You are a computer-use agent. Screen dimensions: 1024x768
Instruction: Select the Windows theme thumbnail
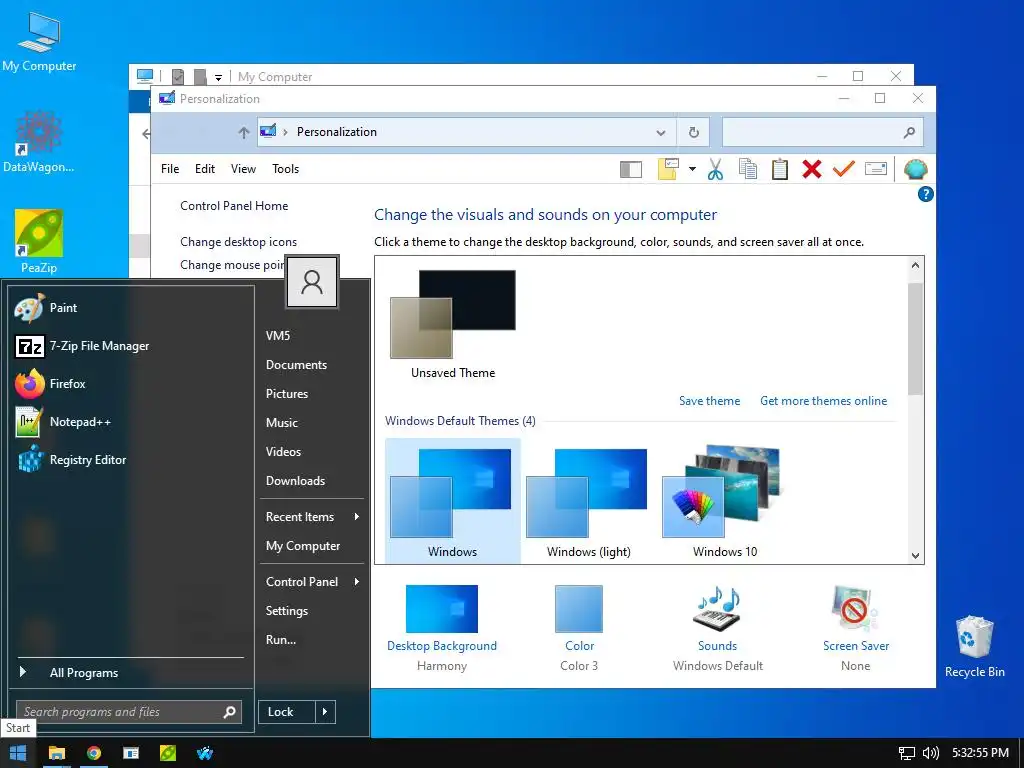click(x=453, y=501)
